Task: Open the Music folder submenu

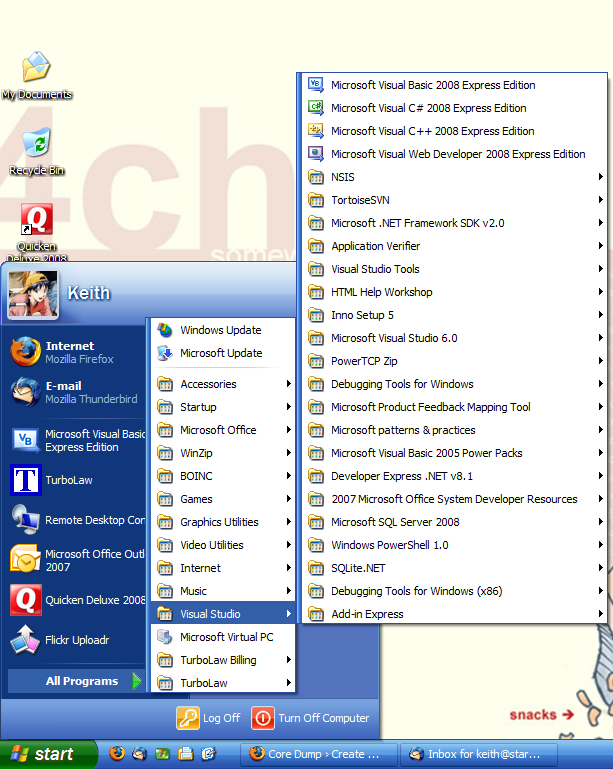Action: (x=223, y=591)
